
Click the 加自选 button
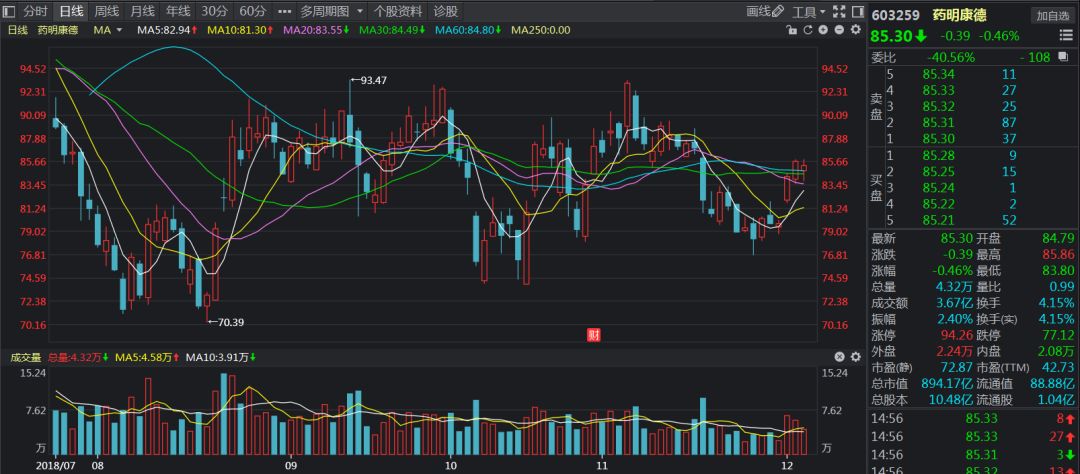click(x=1053, y=15)
